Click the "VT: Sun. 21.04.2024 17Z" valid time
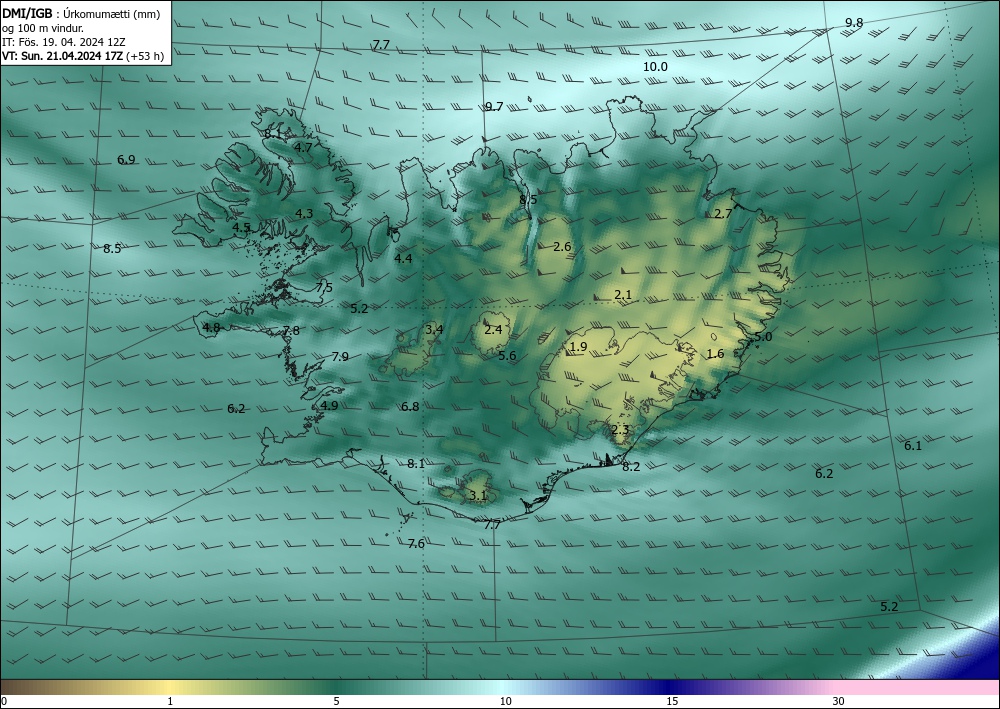This screenshot has width=1000, height=709. tap(62, 56)
